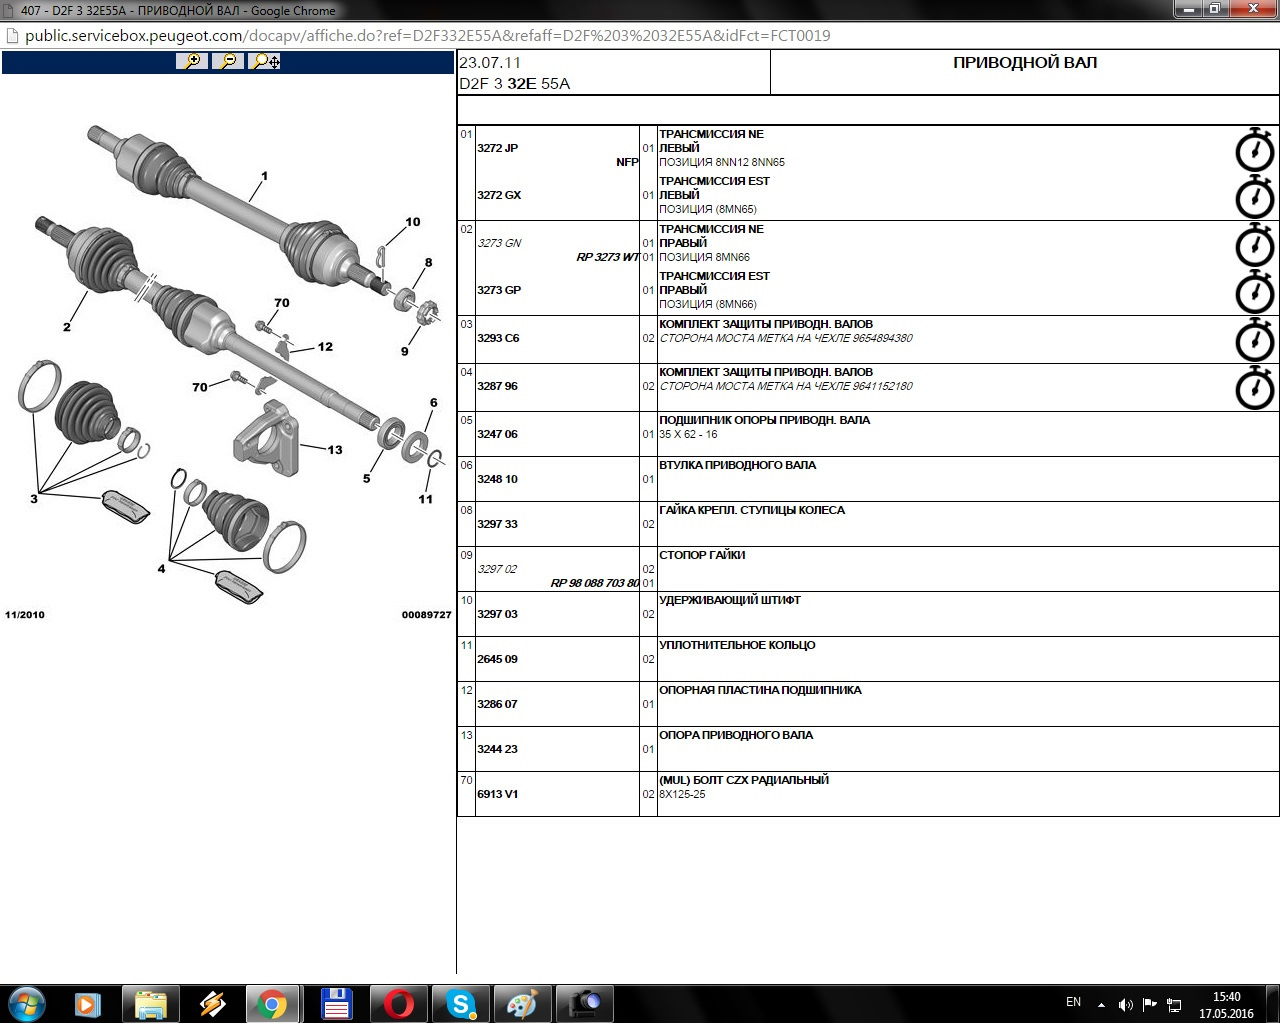Viewport: 1280px width, 1023px height.
Task: Click callout 10 on the diagram
Action: pos(413,222)
